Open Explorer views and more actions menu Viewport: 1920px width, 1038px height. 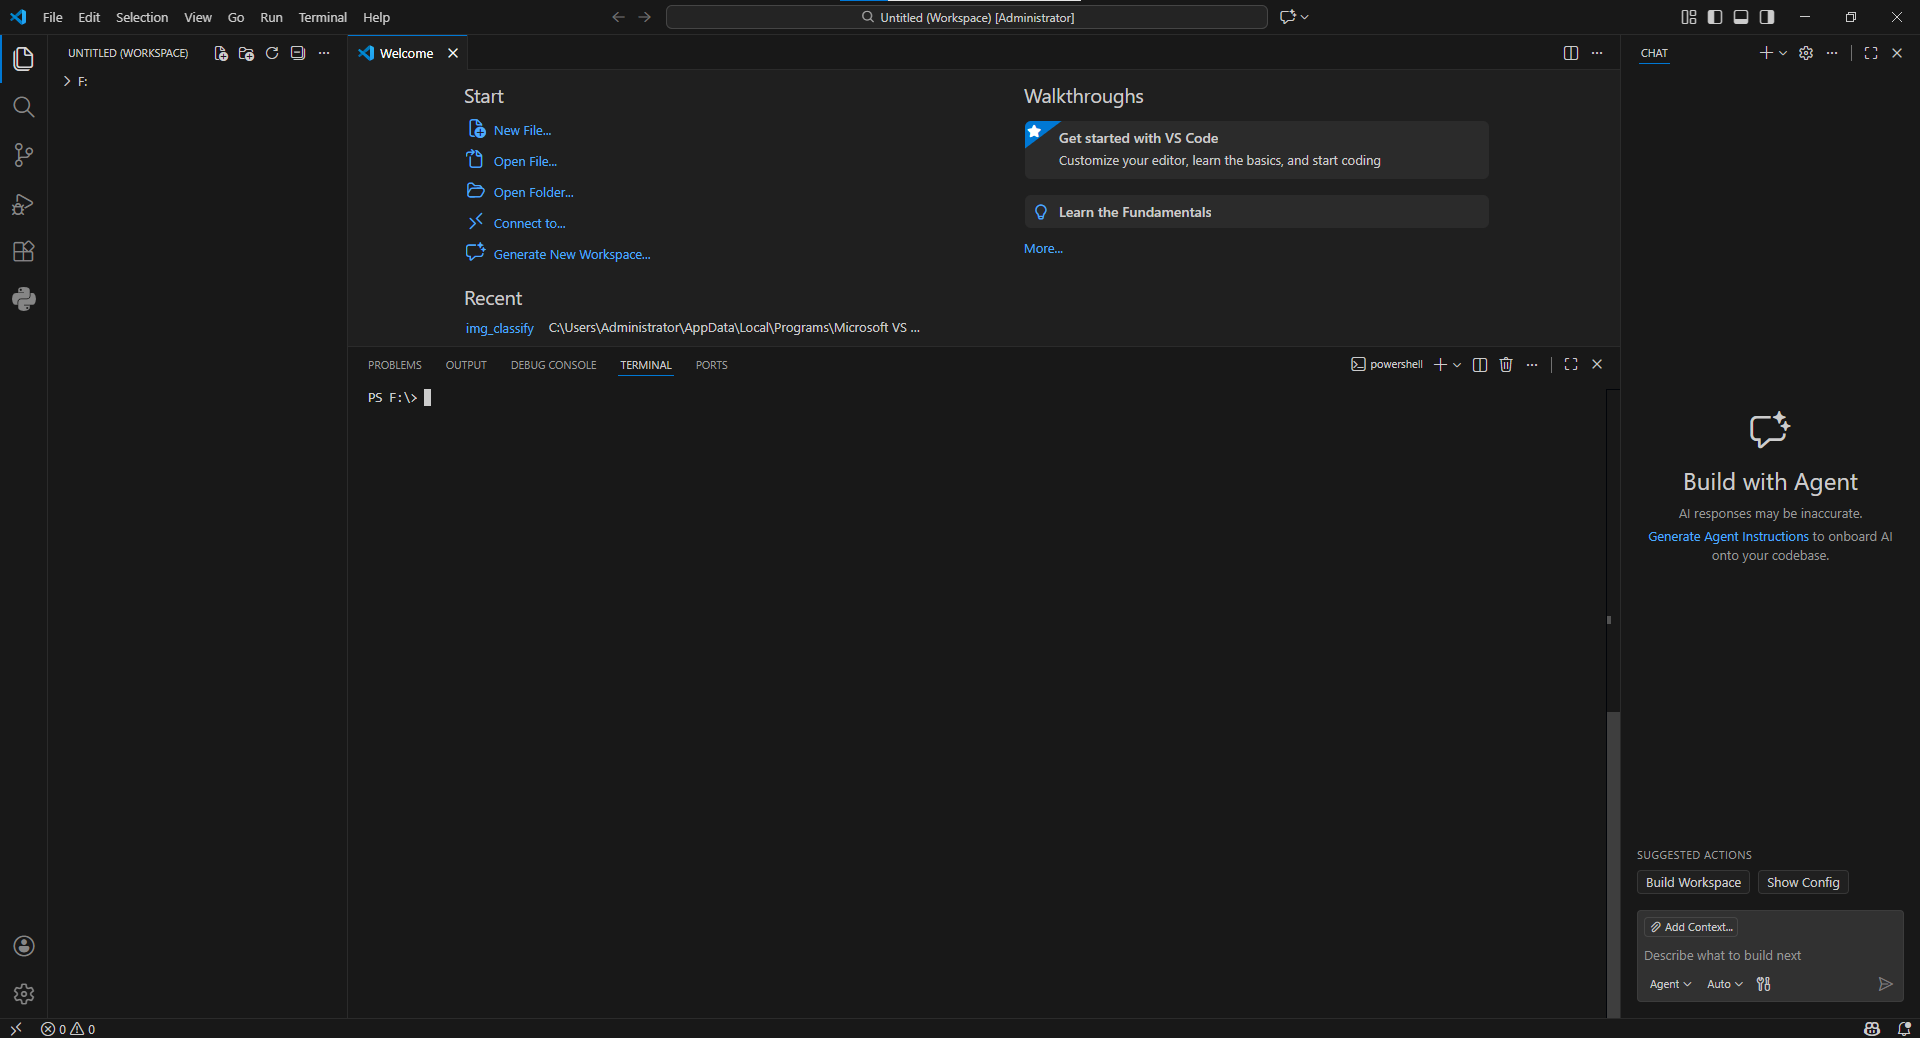click(x=324, y=53)
